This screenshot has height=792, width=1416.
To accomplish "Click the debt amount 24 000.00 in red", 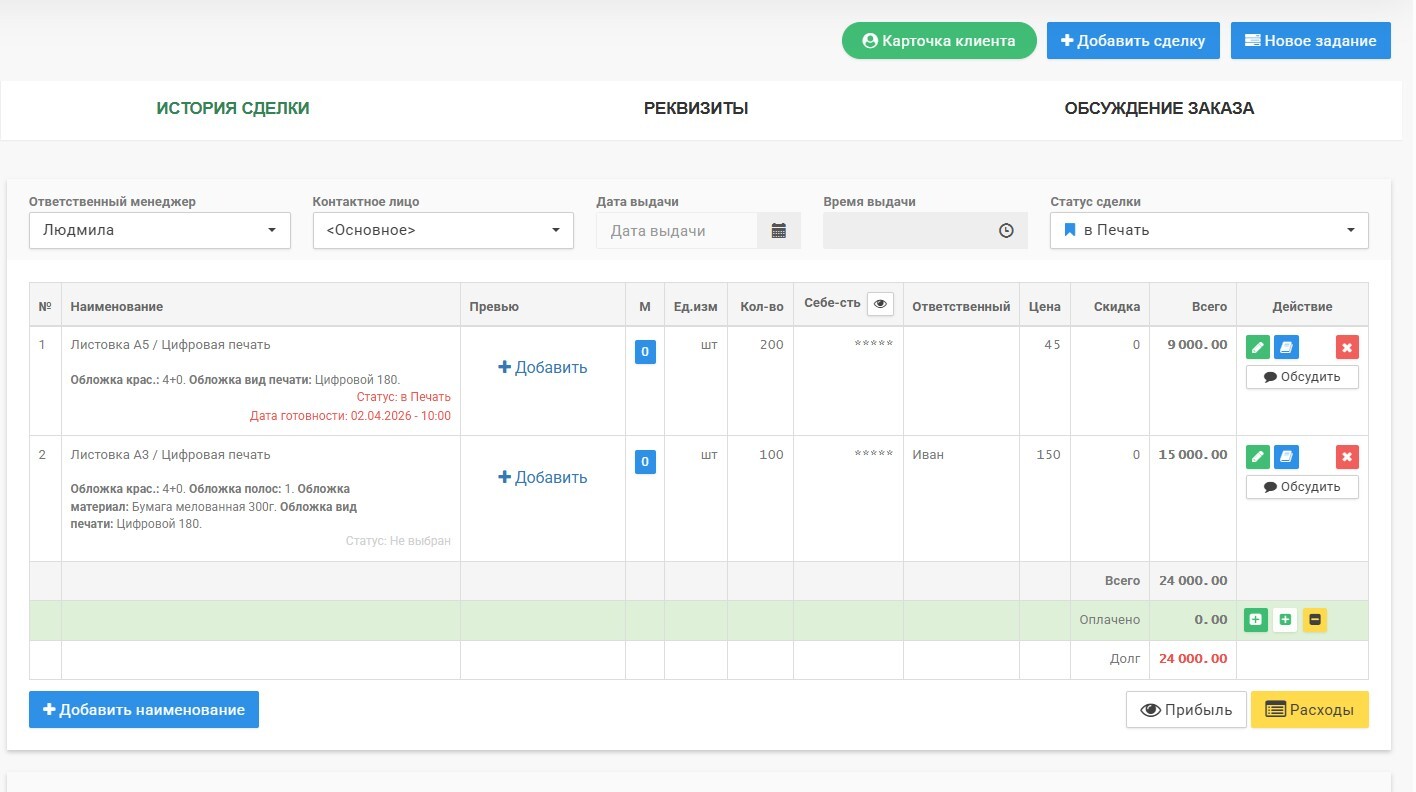I will [x=1195, y=659].
